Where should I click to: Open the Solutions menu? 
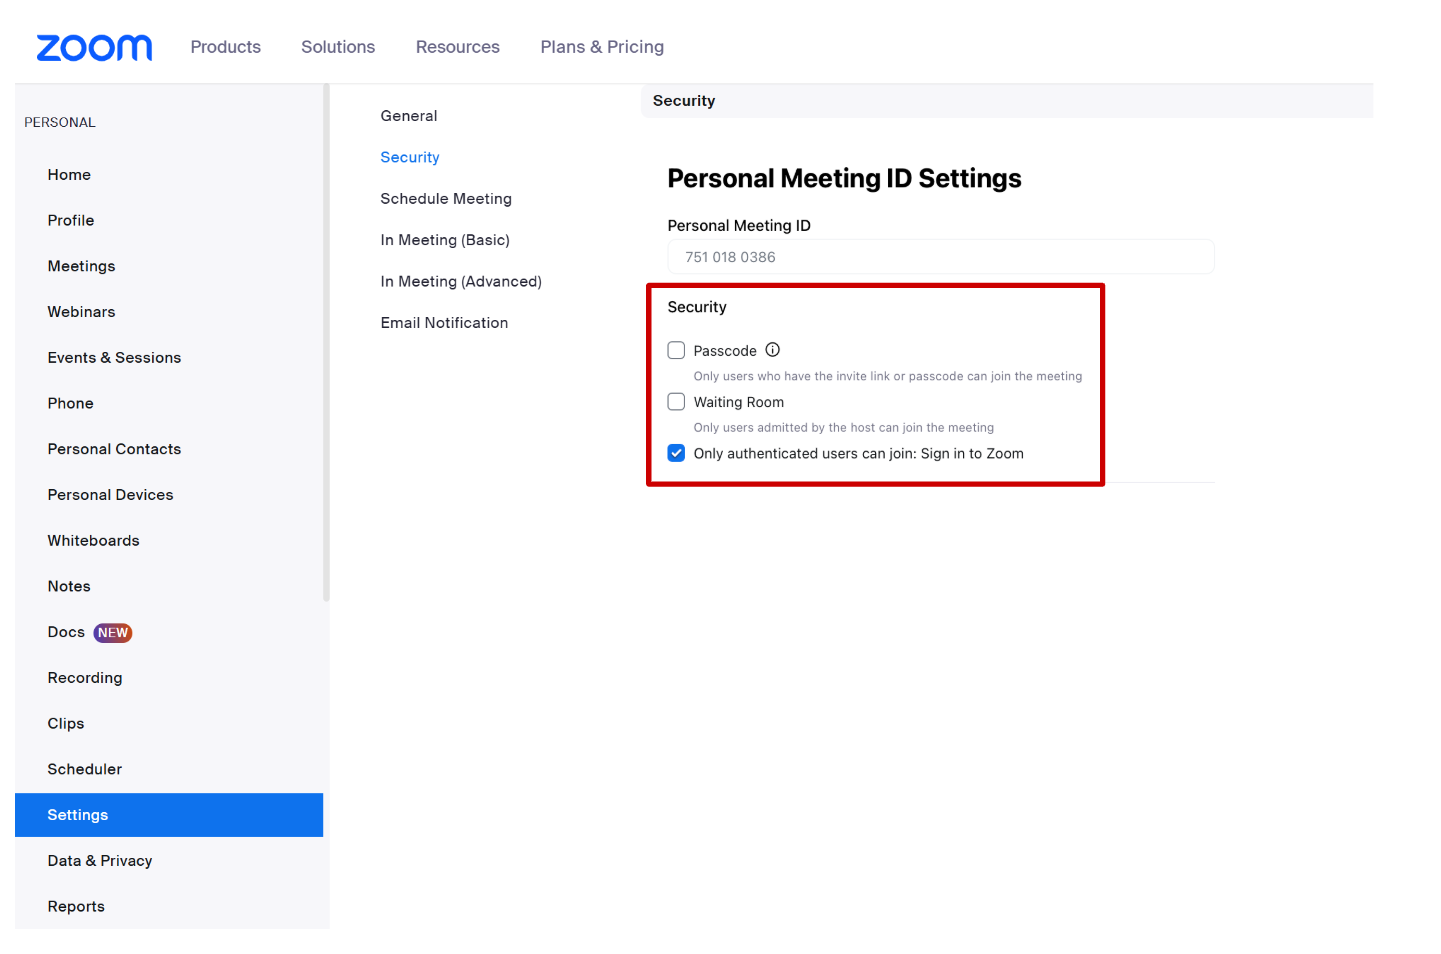point(338,47)
